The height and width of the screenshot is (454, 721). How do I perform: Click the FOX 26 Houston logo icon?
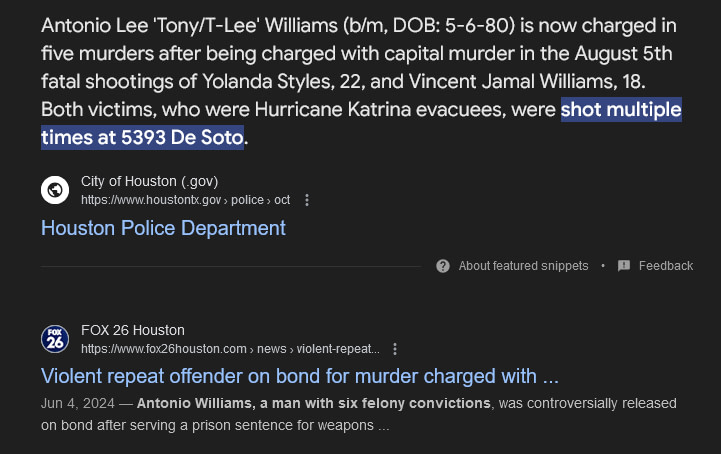55,339
